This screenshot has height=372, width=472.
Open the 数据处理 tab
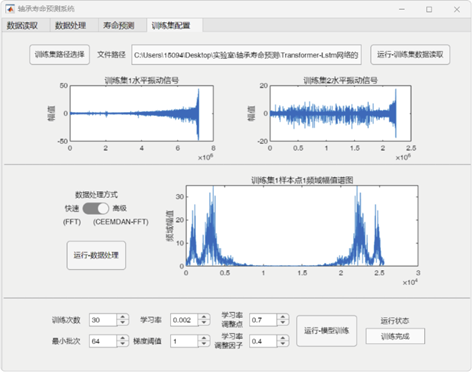[x=71, y=25]
